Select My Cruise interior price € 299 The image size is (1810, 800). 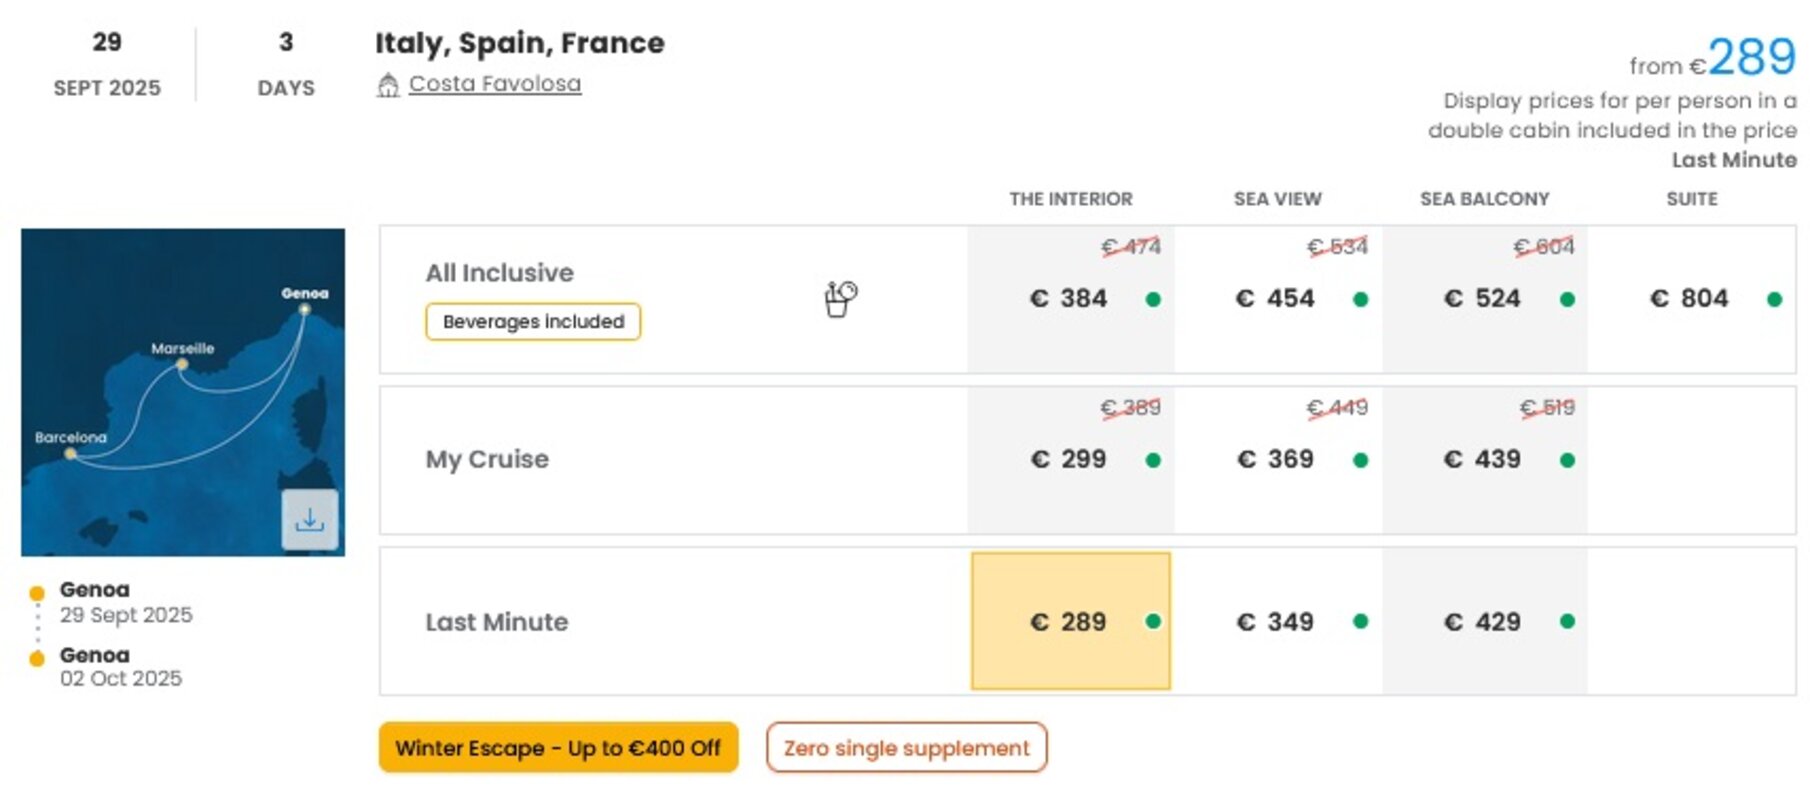click(x=1071, y=460)
